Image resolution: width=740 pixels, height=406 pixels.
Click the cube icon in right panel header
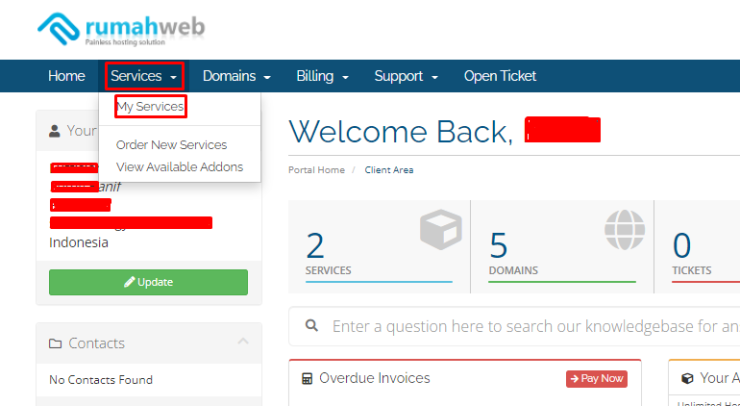688,378
